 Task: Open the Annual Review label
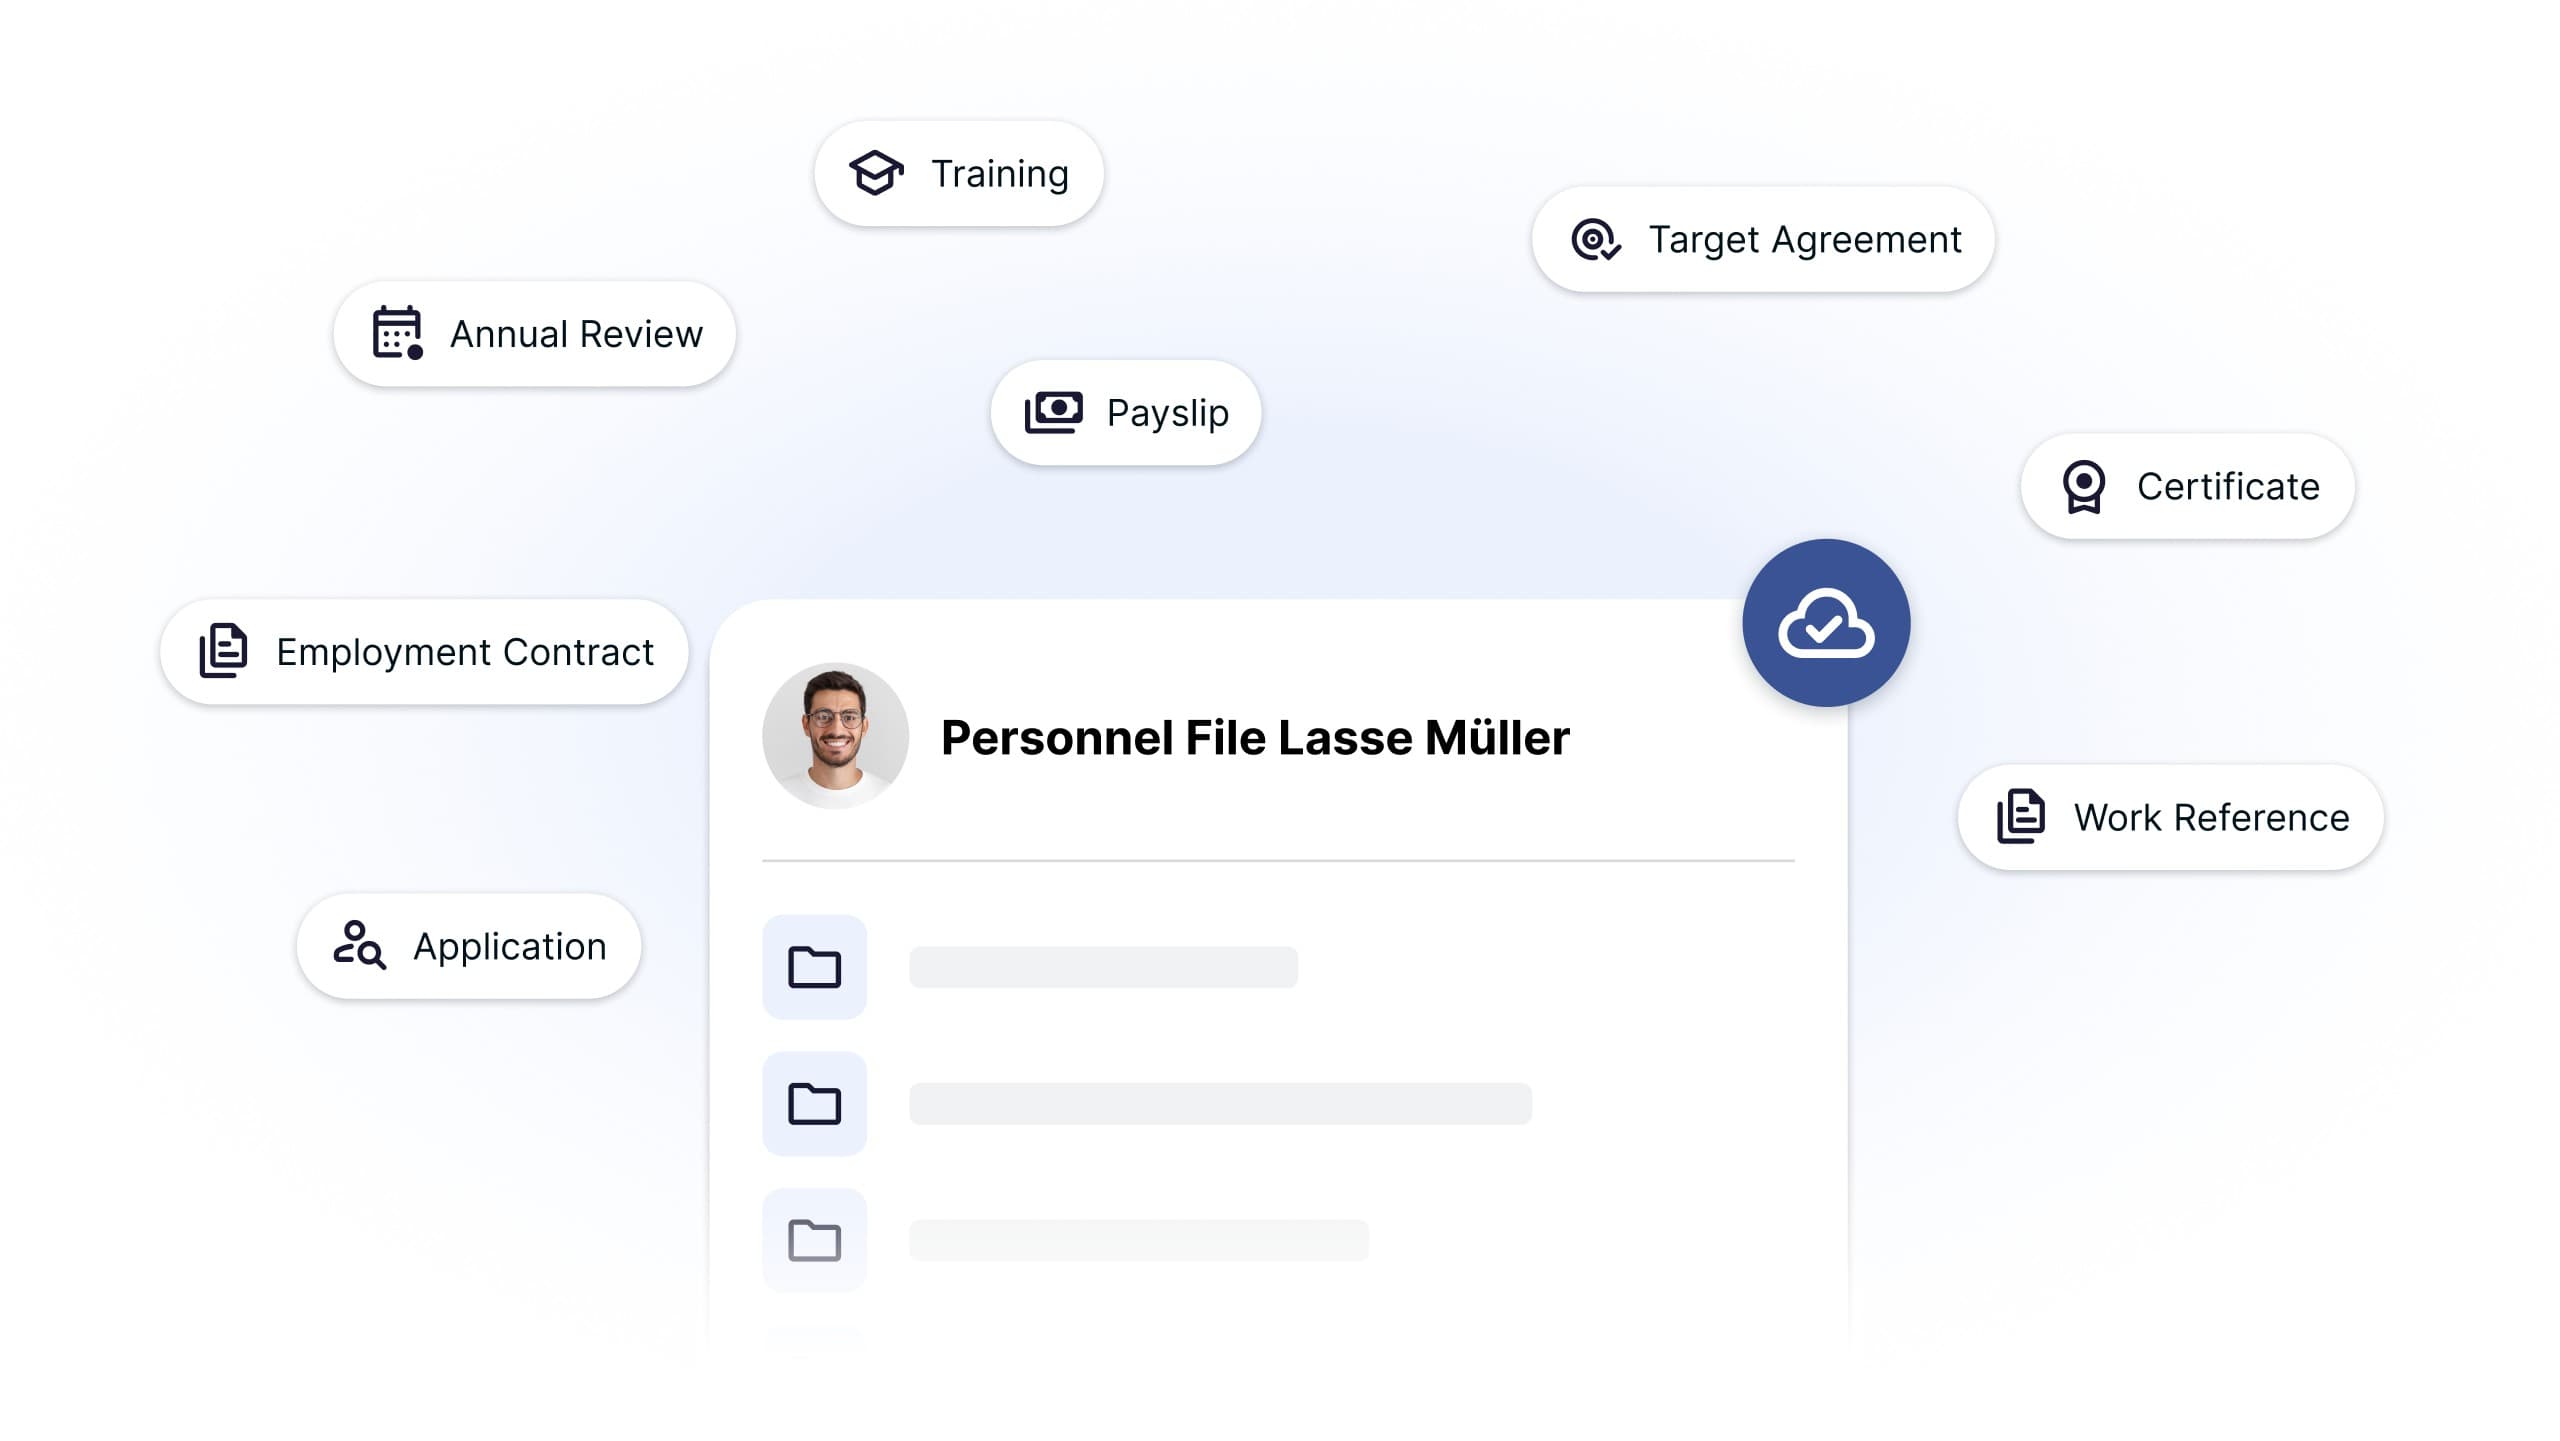(x=577, y=334)
